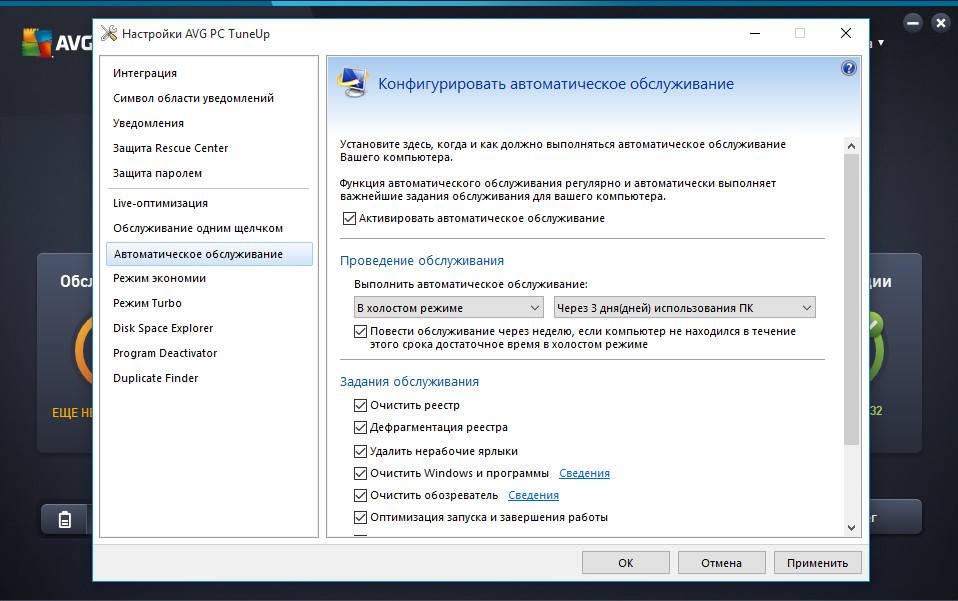Screen dimensions: 958x601
Task: Click 'Конфигурировать автоматическое обслуживание' heading
Action: point(556,84)
